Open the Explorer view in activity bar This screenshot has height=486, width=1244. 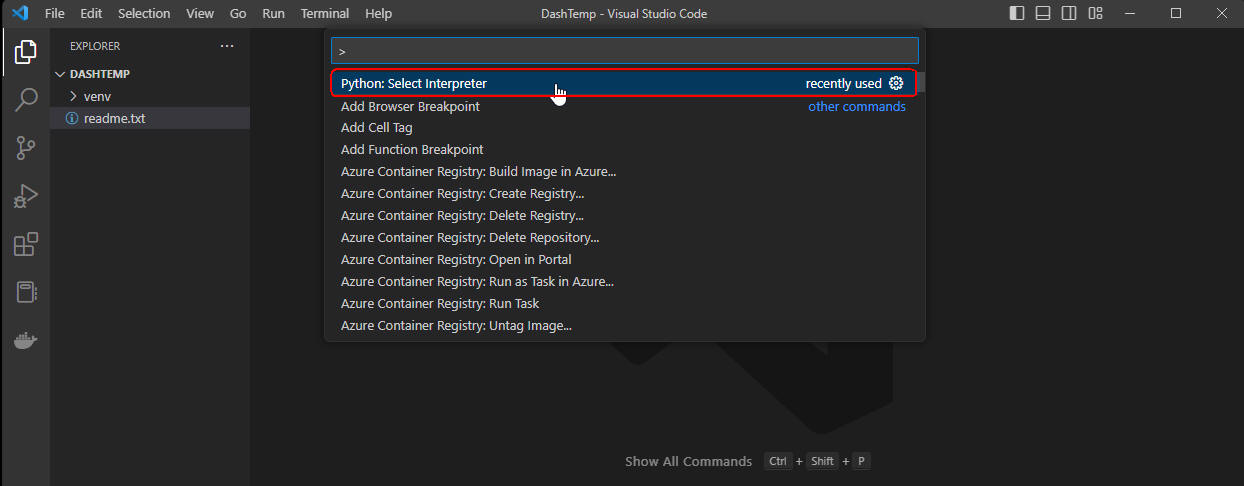click(26, 52)
